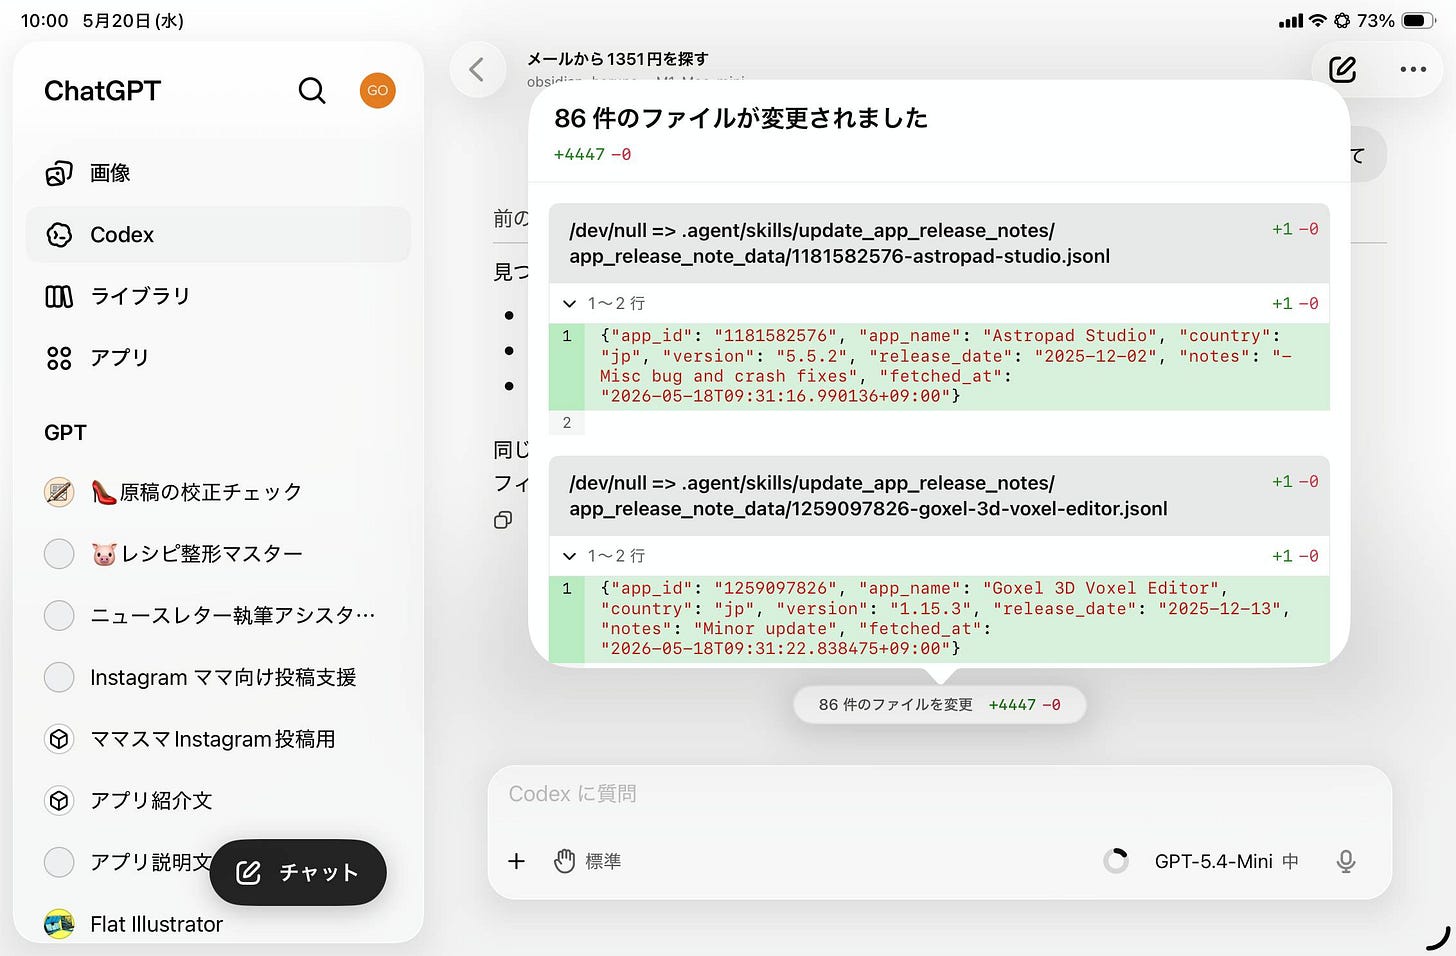This screenshot has width=1456, height=956.
Task: Open ママスマ Instagram 投稿用 GPT
Action: [x=218, y=739]
